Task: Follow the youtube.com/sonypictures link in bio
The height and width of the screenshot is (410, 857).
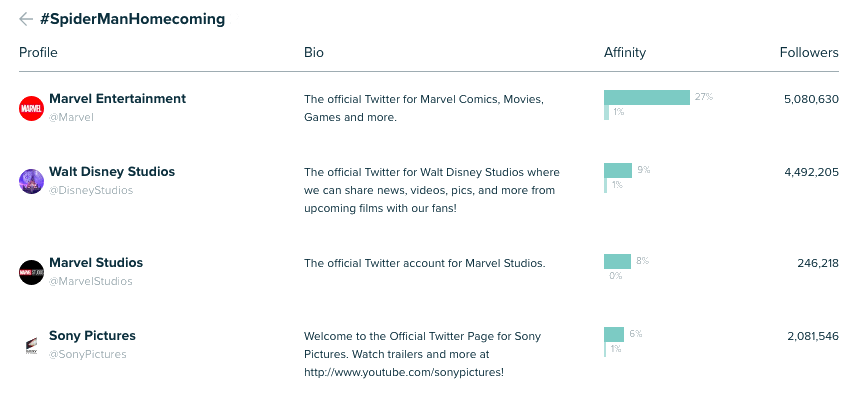Action: point(404,372)
